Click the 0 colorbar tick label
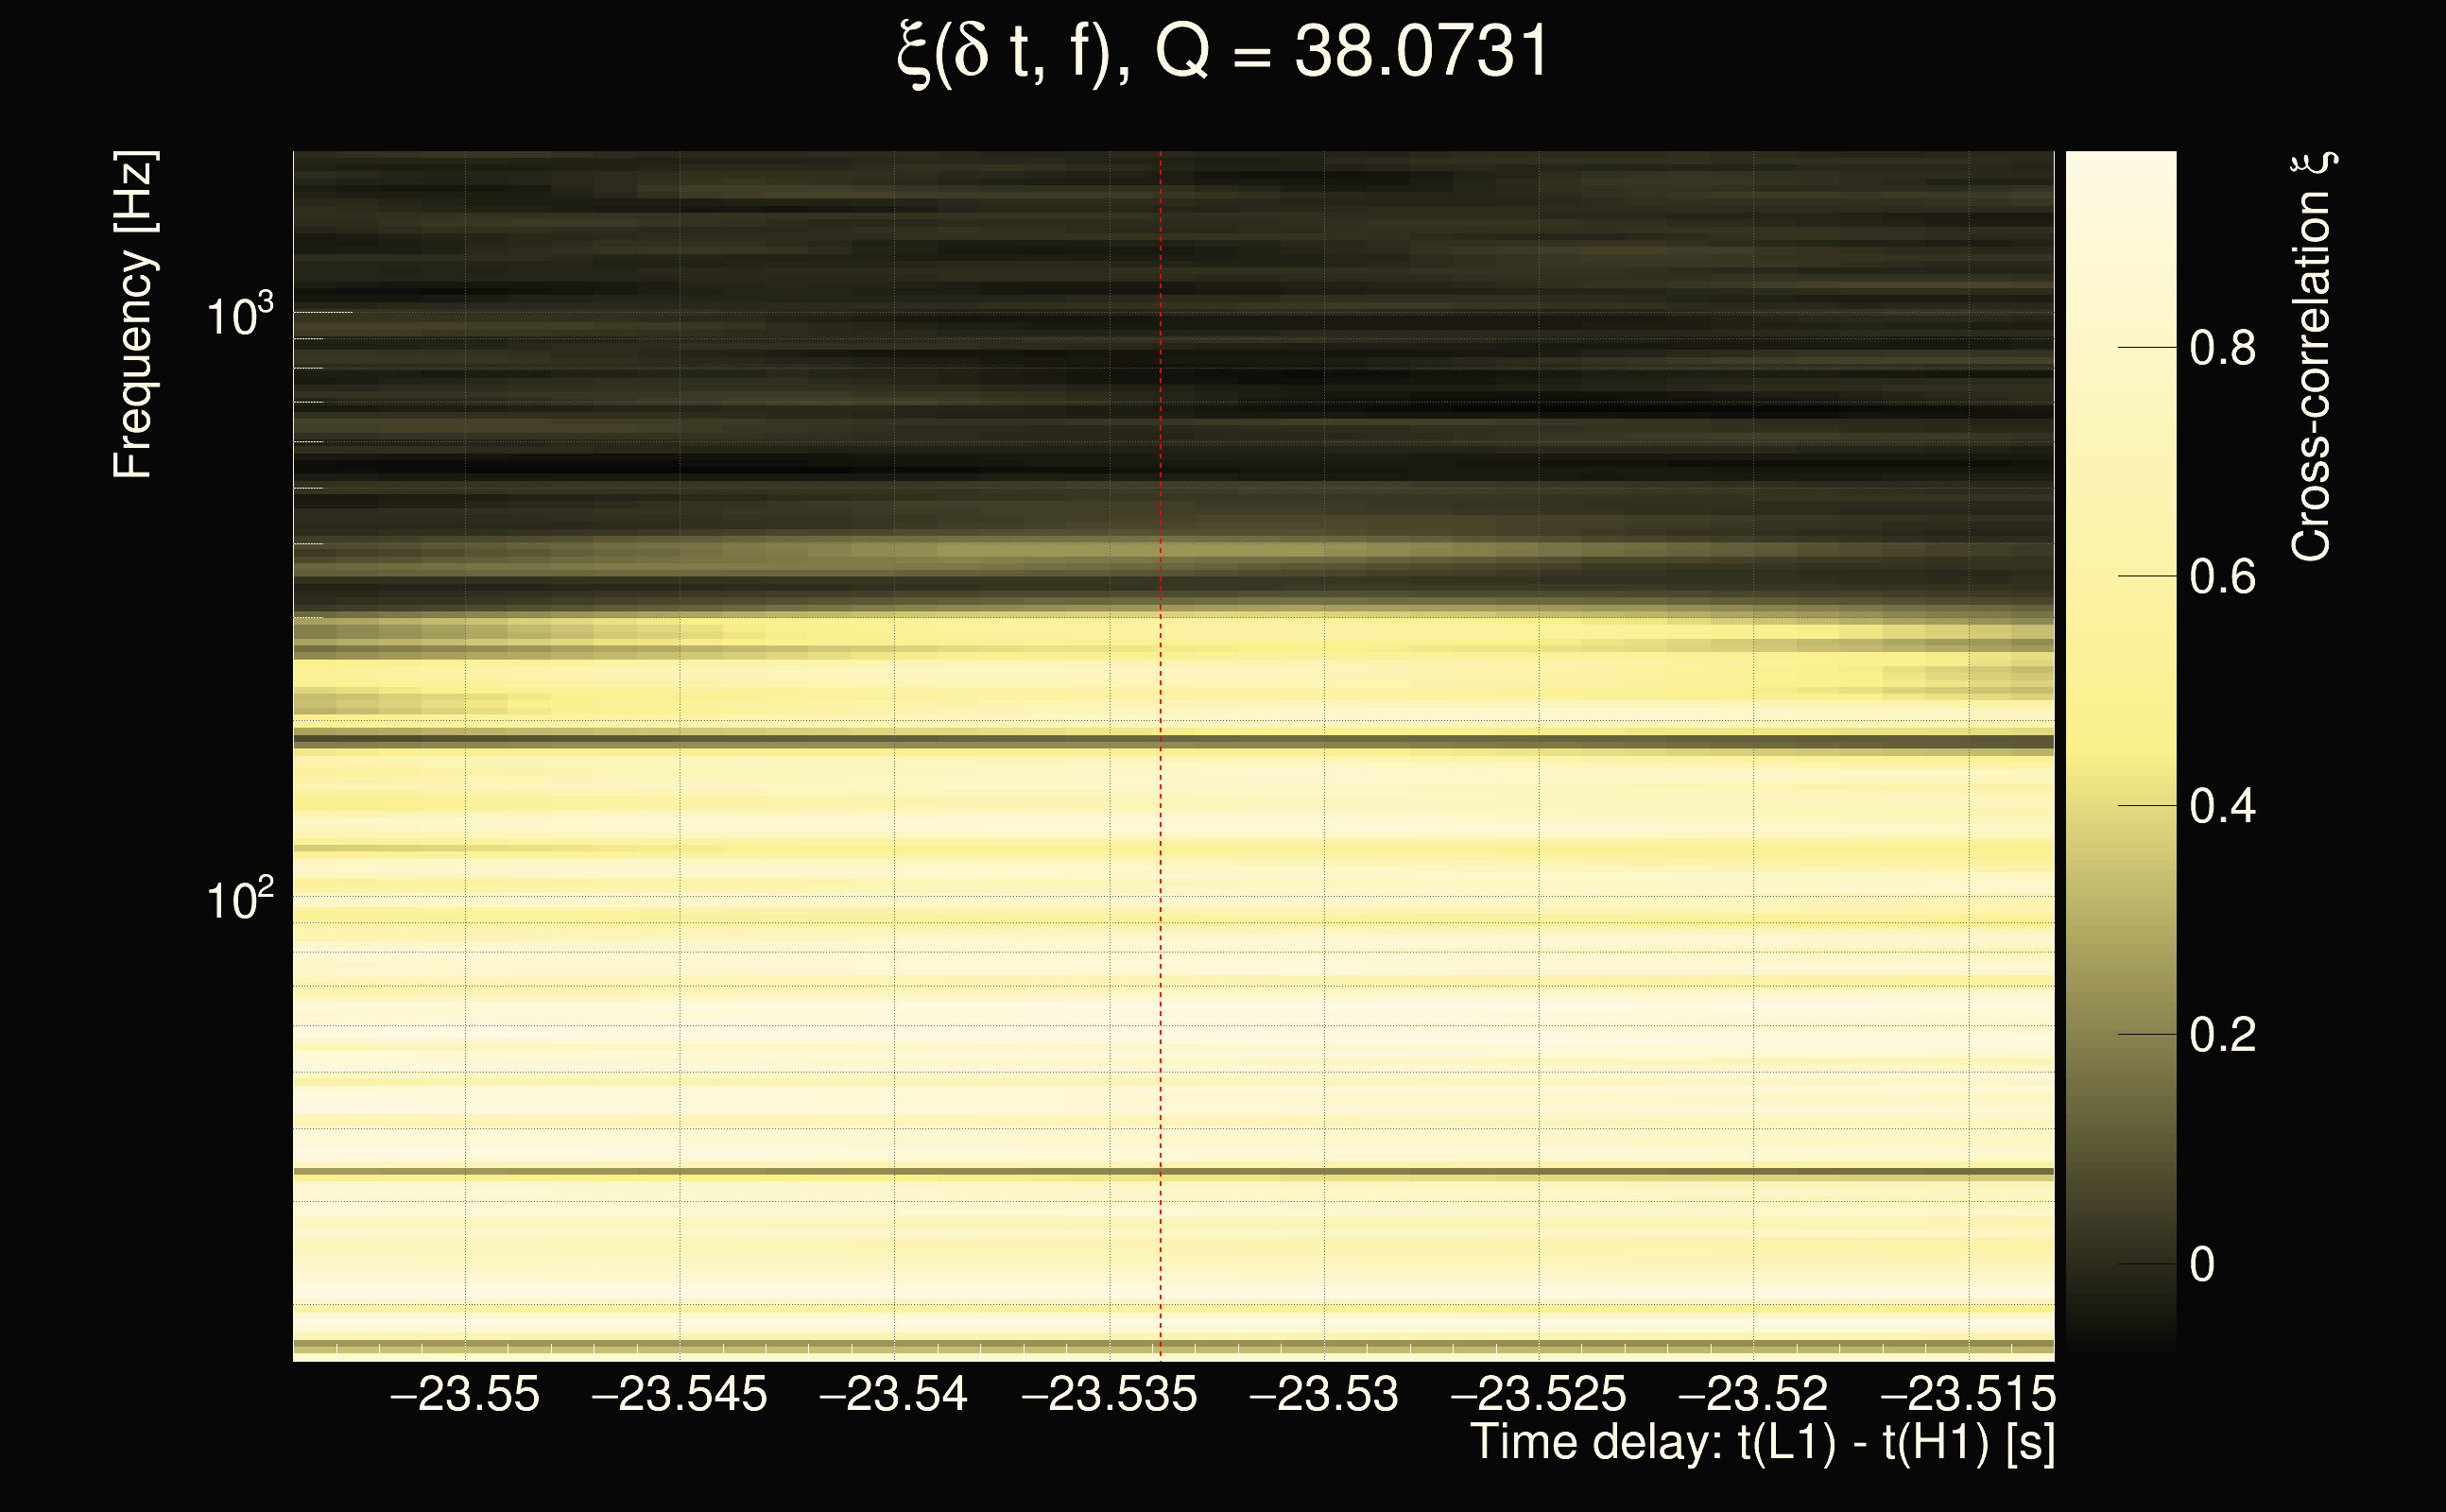 click(x=2202, y=1264)
